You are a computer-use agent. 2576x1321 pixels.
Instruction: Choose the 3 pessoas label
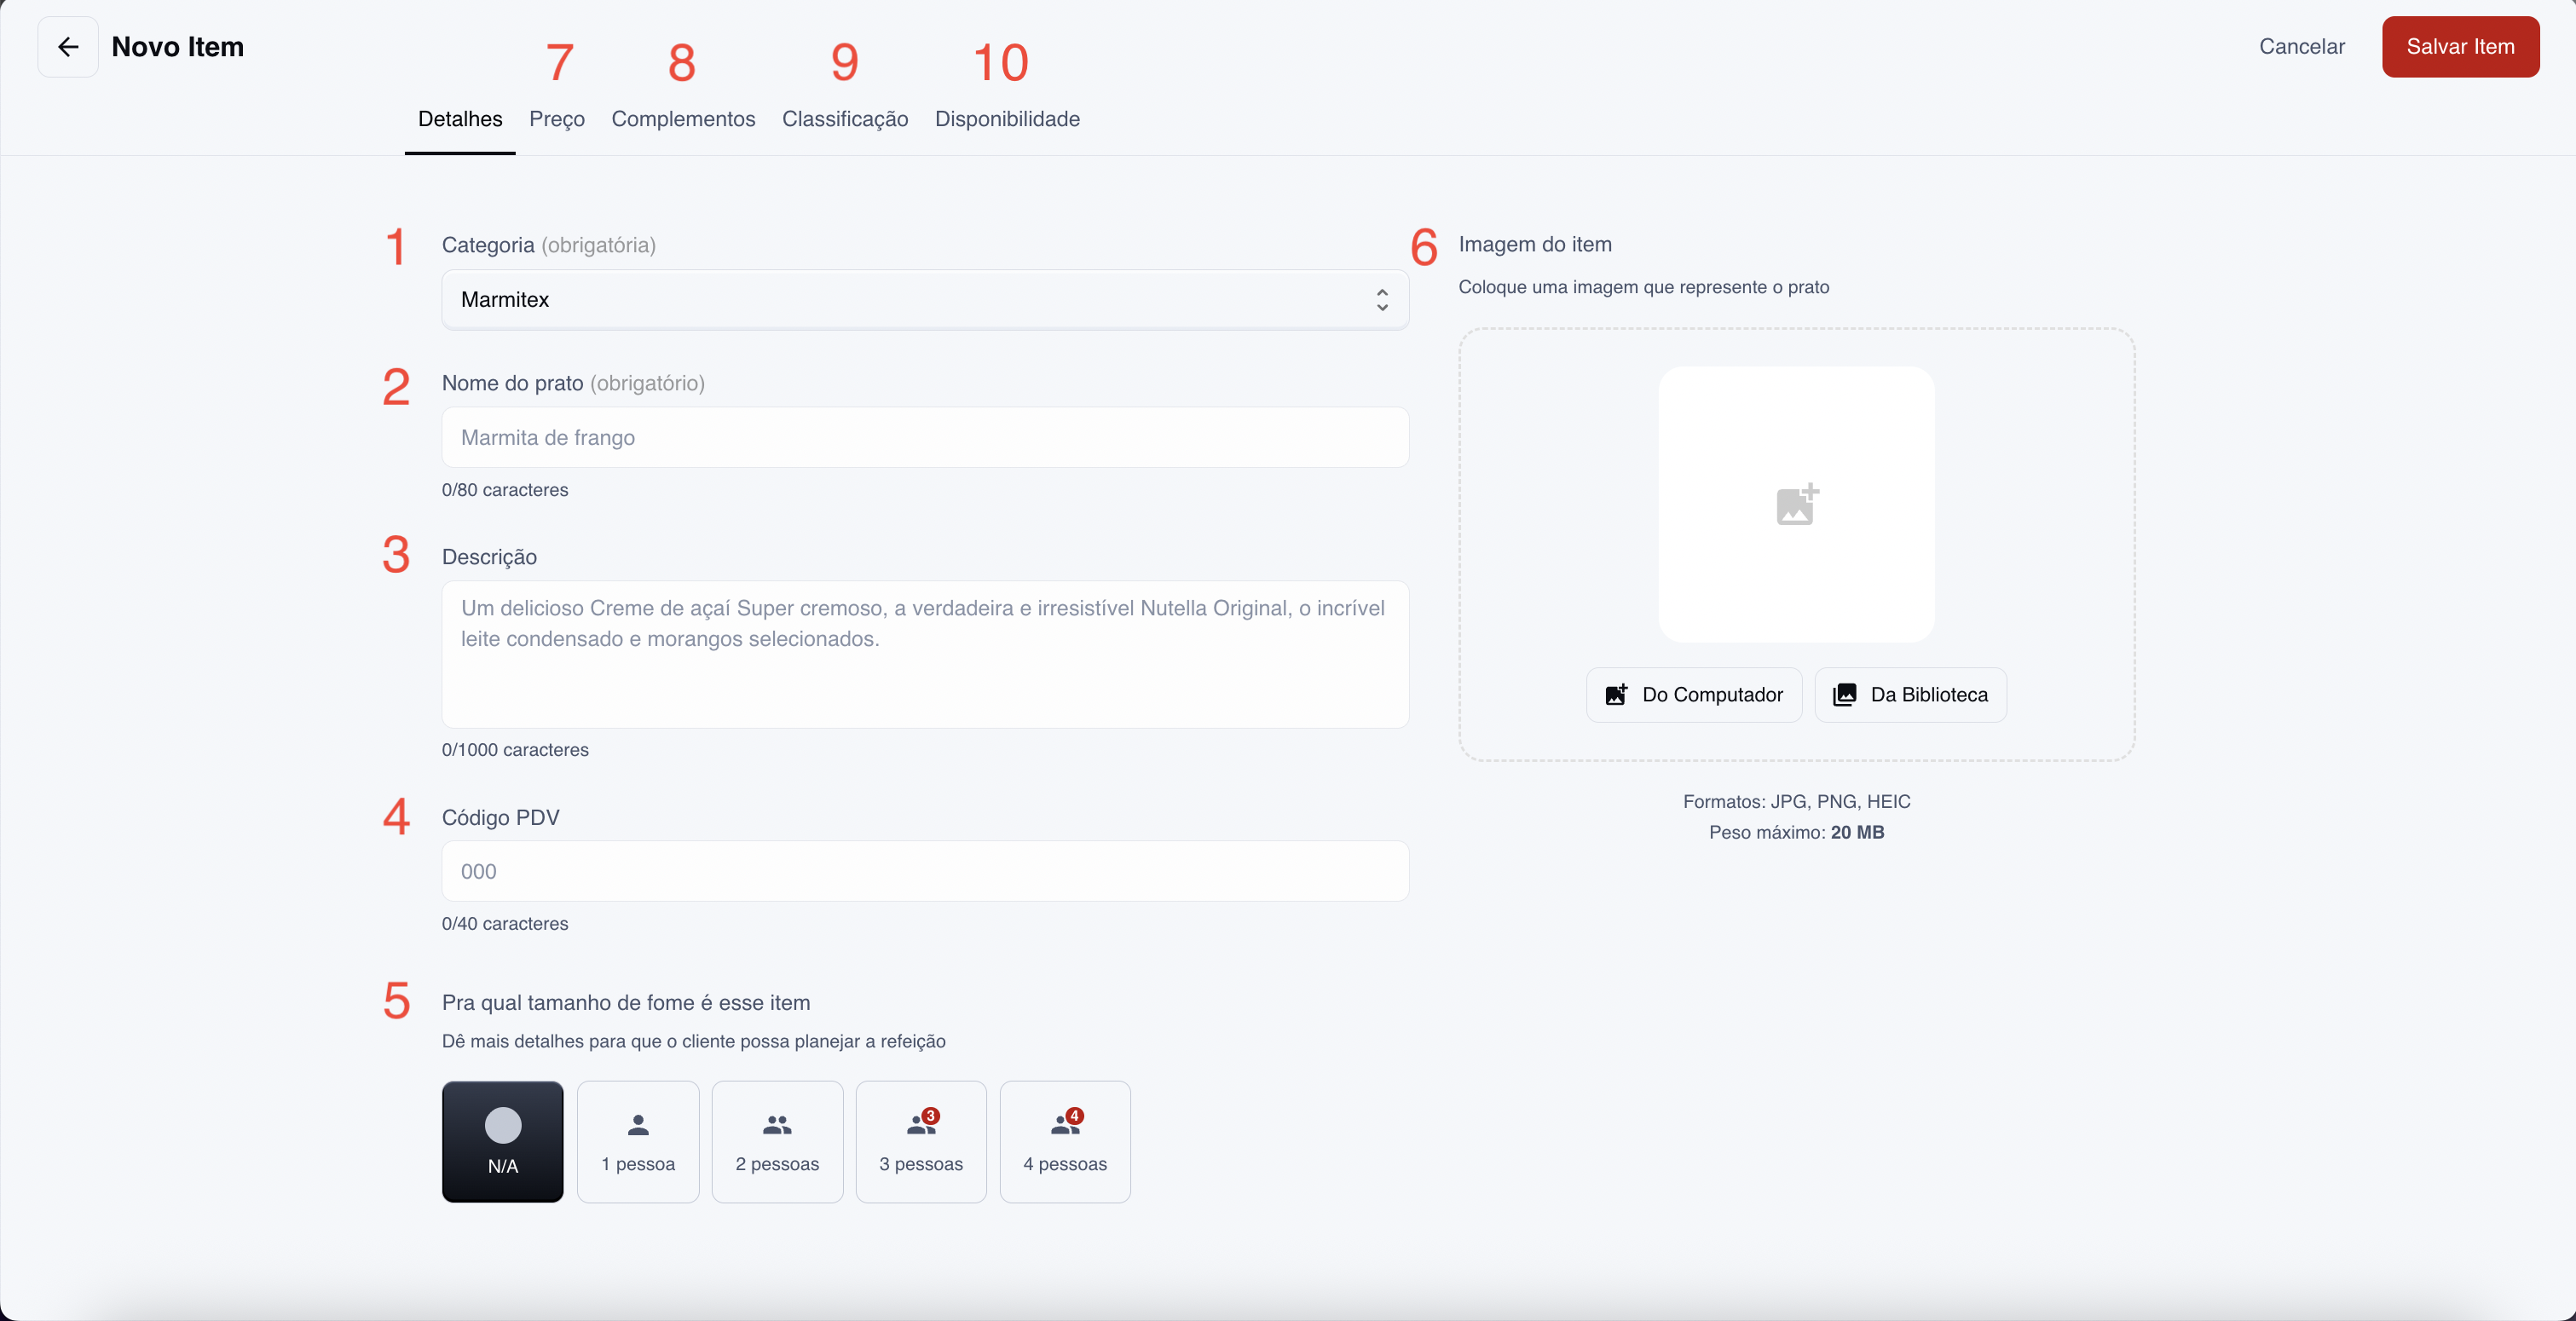[x=921, y=1164]
